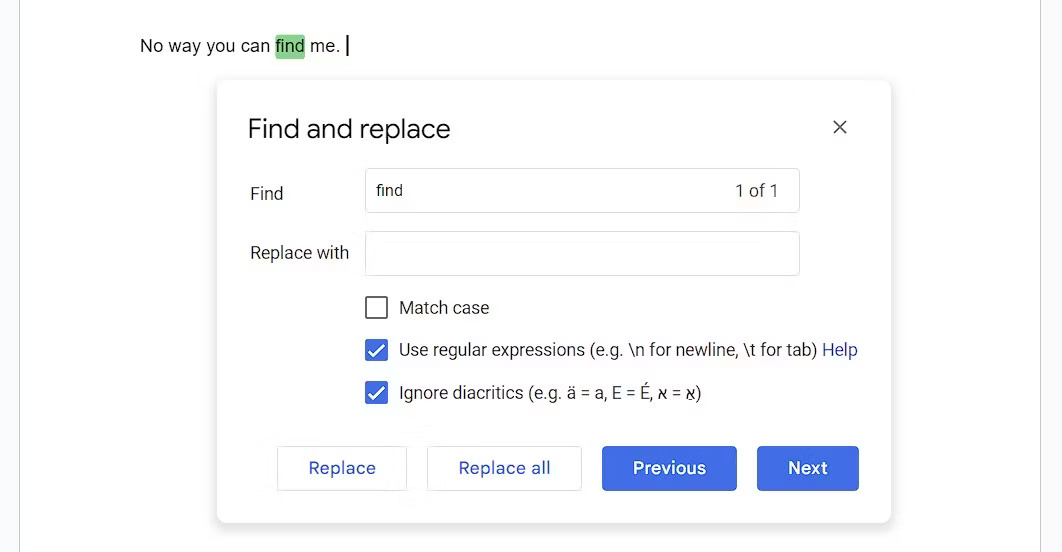Click the "1 of 1" match counter

coord(756,191)
